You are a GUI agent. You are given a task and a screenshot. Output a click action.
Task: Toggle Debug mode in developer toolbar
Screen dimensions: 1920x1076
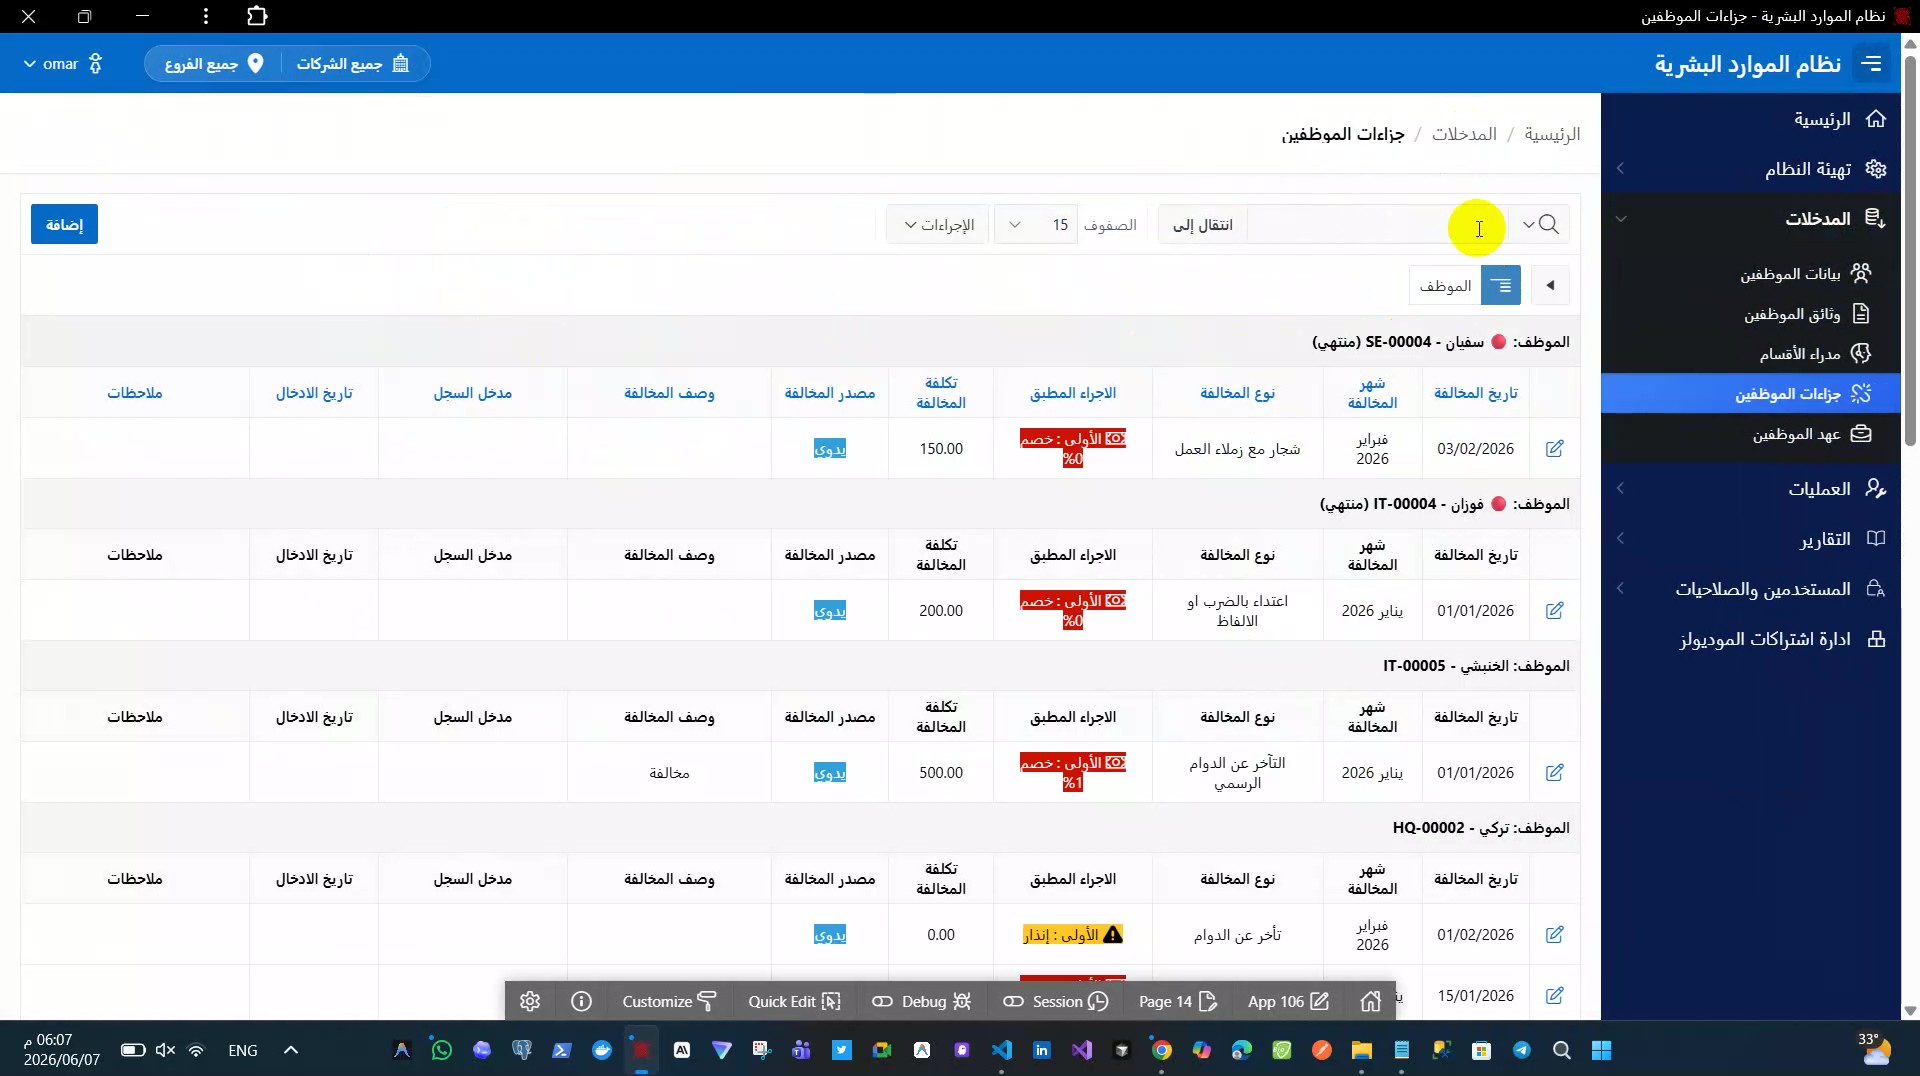[x=922, y=1001]
